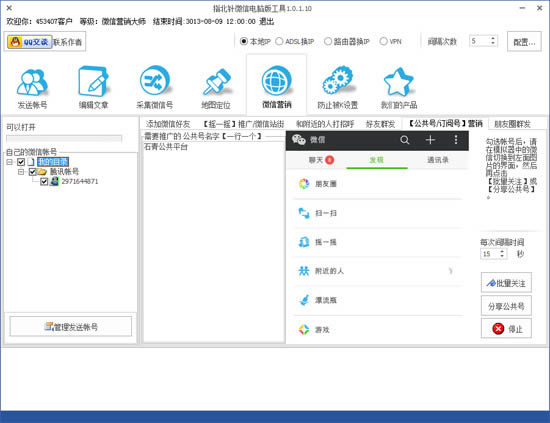Tap the WeChat search magnifier icon
The height and width of the screenshot is (423, 550).
[404, 140]
